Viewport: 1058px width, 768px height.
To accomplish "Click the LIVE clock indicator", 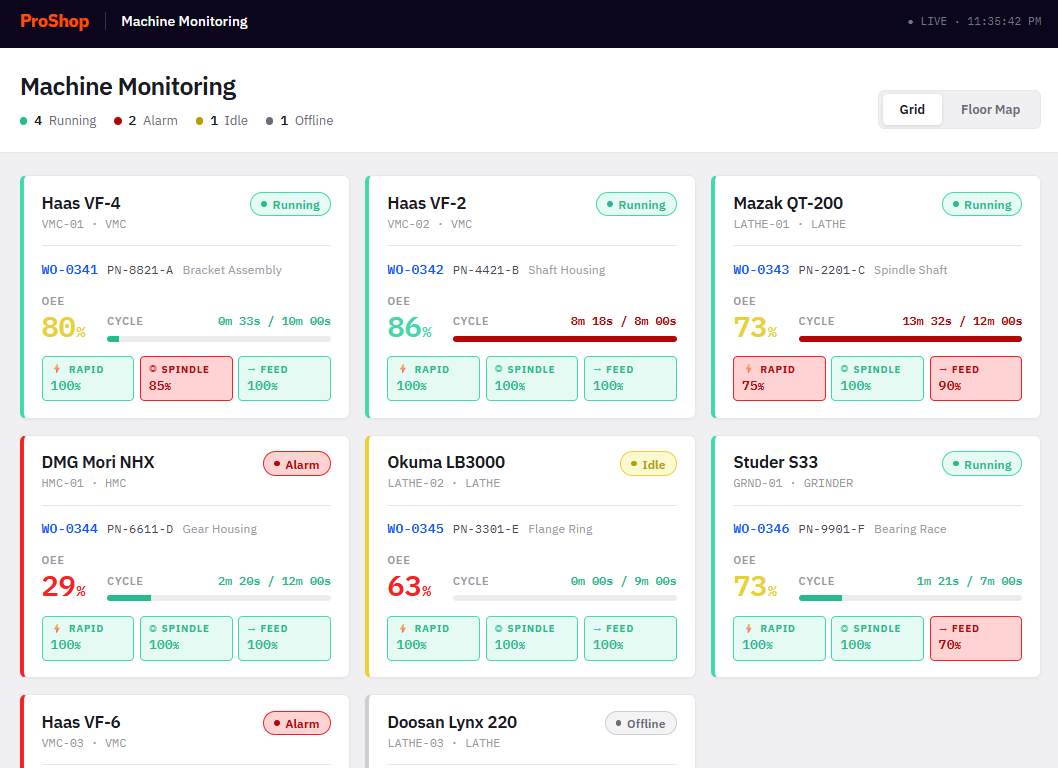I will [974, 22].
